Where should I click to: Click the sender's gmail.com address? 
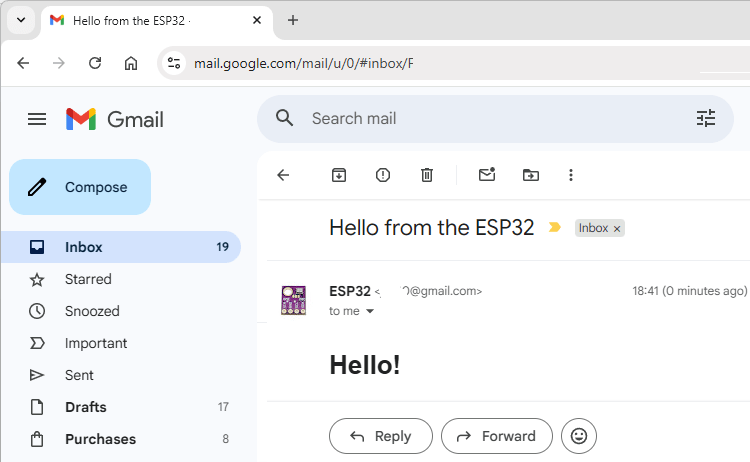coord(429,291)
